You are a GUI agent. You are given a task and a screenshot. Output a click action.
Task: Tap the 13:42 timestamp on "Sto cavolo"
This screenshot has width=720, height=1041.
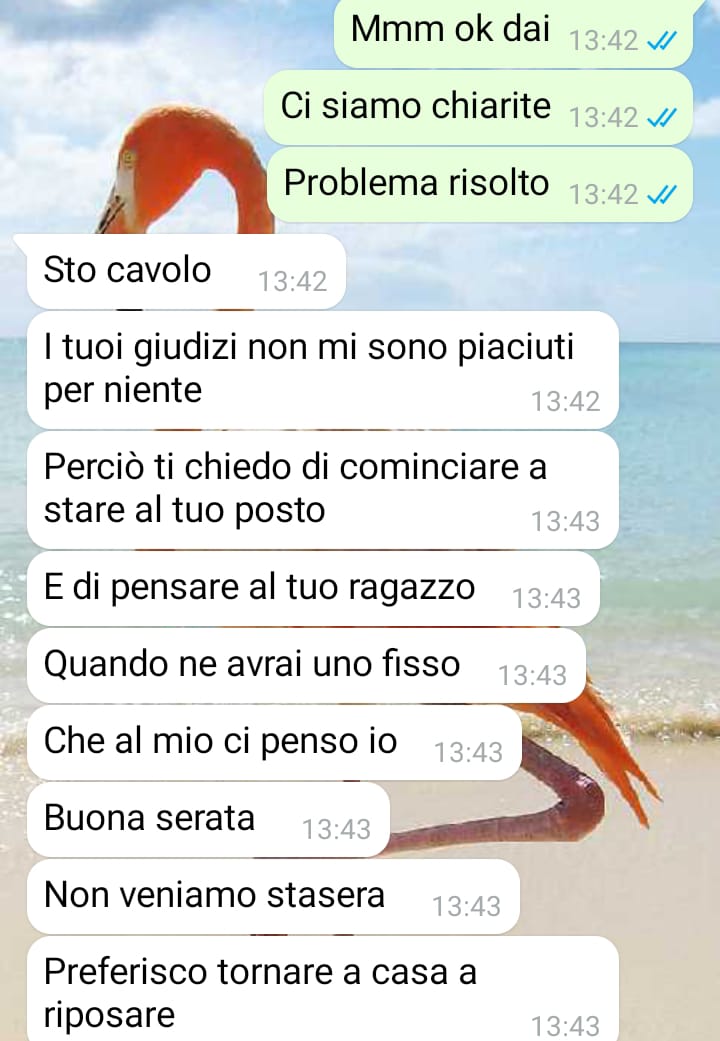(x=292, y=281)
